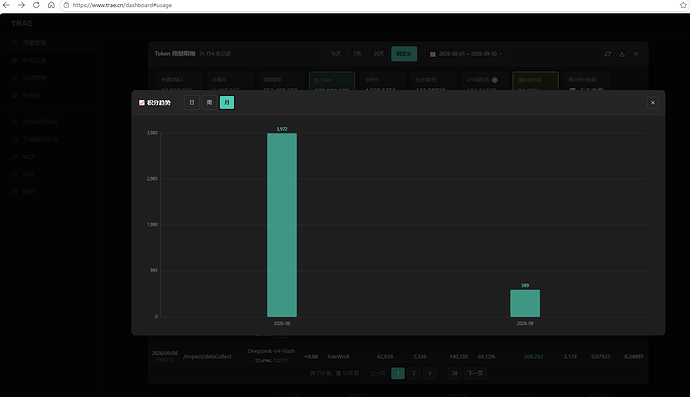
Task: Go to page 2 in pagination
Action: 414,373
